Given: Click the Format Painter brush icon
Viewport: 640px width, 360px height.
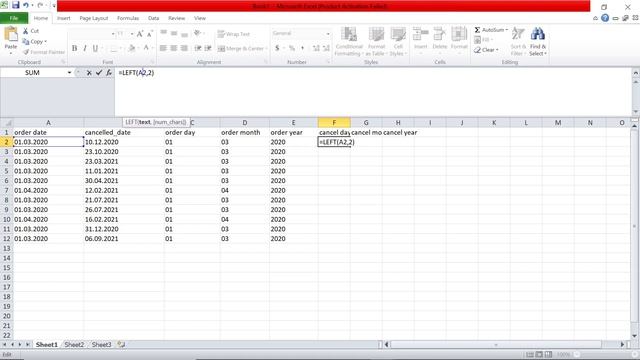Looking at the screenshot, I should point(26,52).
